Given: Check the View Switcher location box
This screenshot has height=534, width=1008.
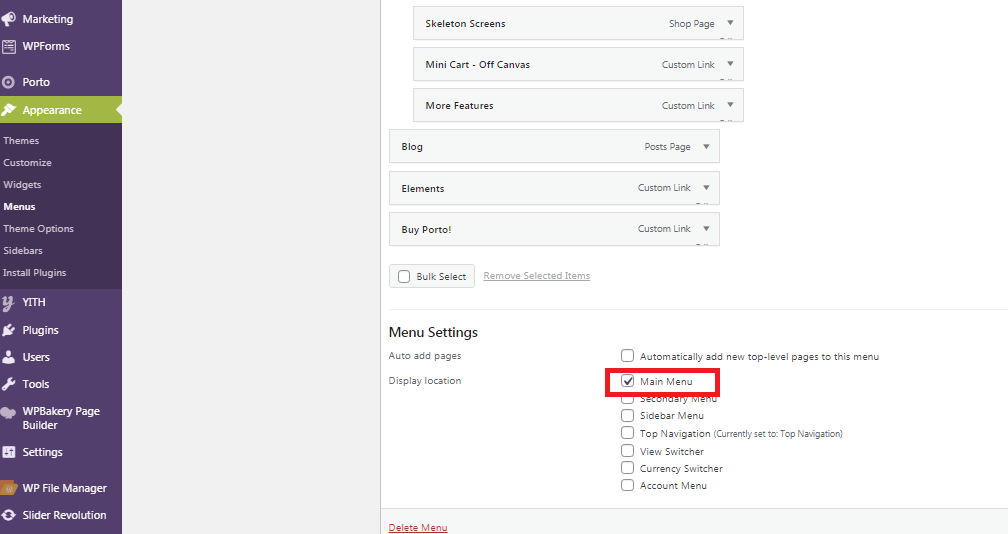Looking at the screenshot, I should click(x=627, y=450).
